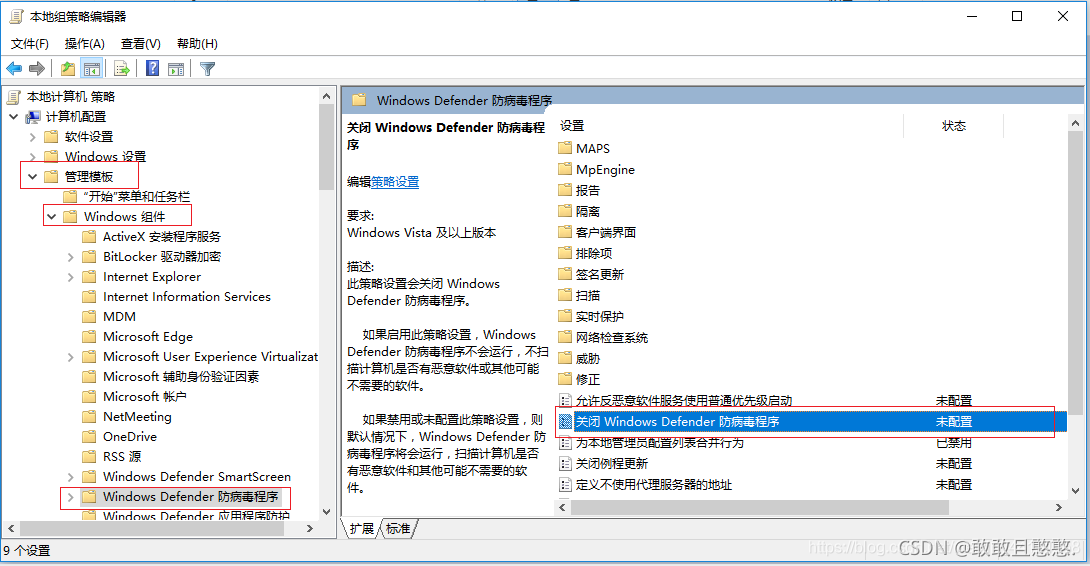Click the 修正 folder icon

(x=565, y=379)
